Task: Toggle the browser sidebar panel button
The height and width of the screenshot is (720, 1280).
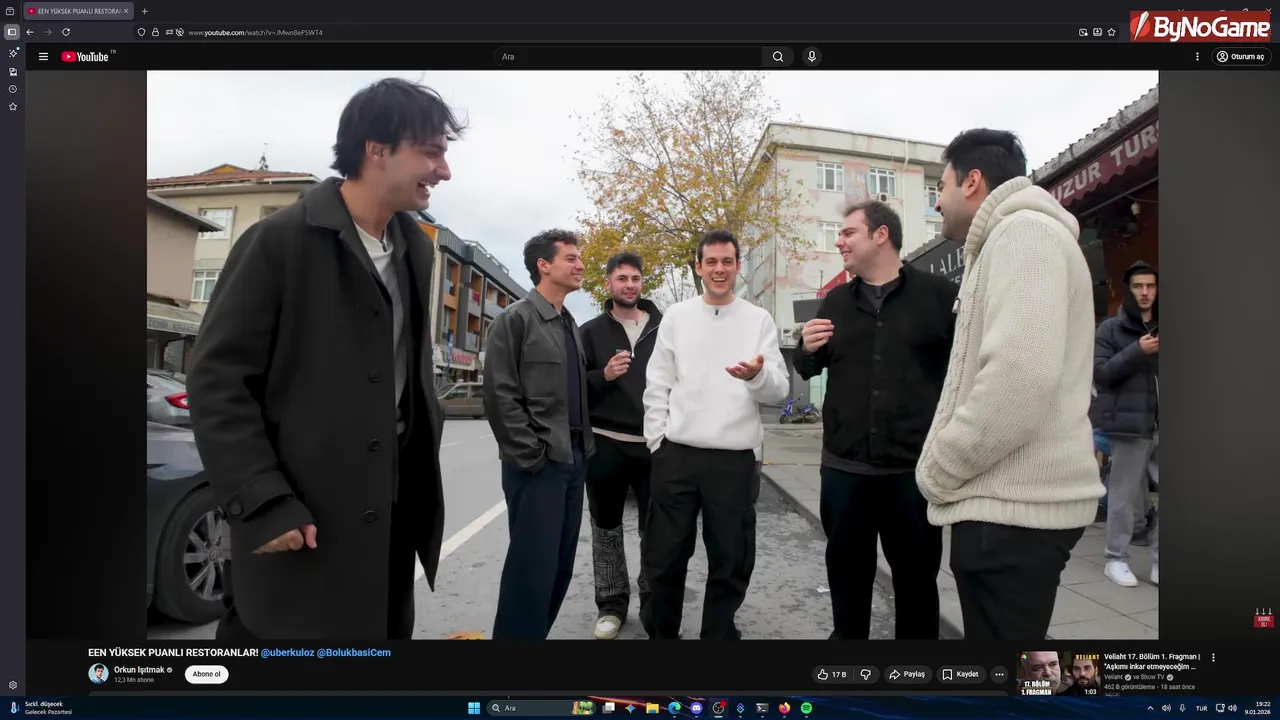Action: 12,32
